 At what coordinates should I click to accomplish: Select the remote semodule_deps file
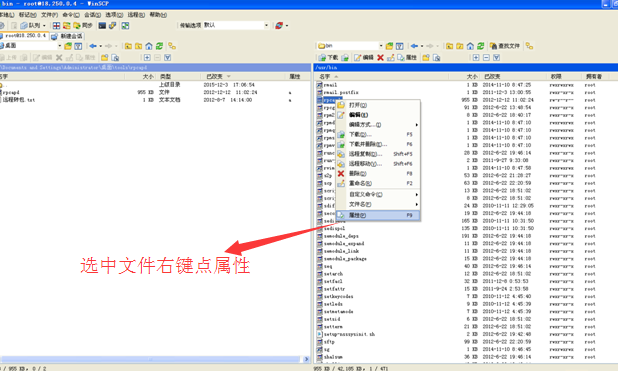coord(341,236)
